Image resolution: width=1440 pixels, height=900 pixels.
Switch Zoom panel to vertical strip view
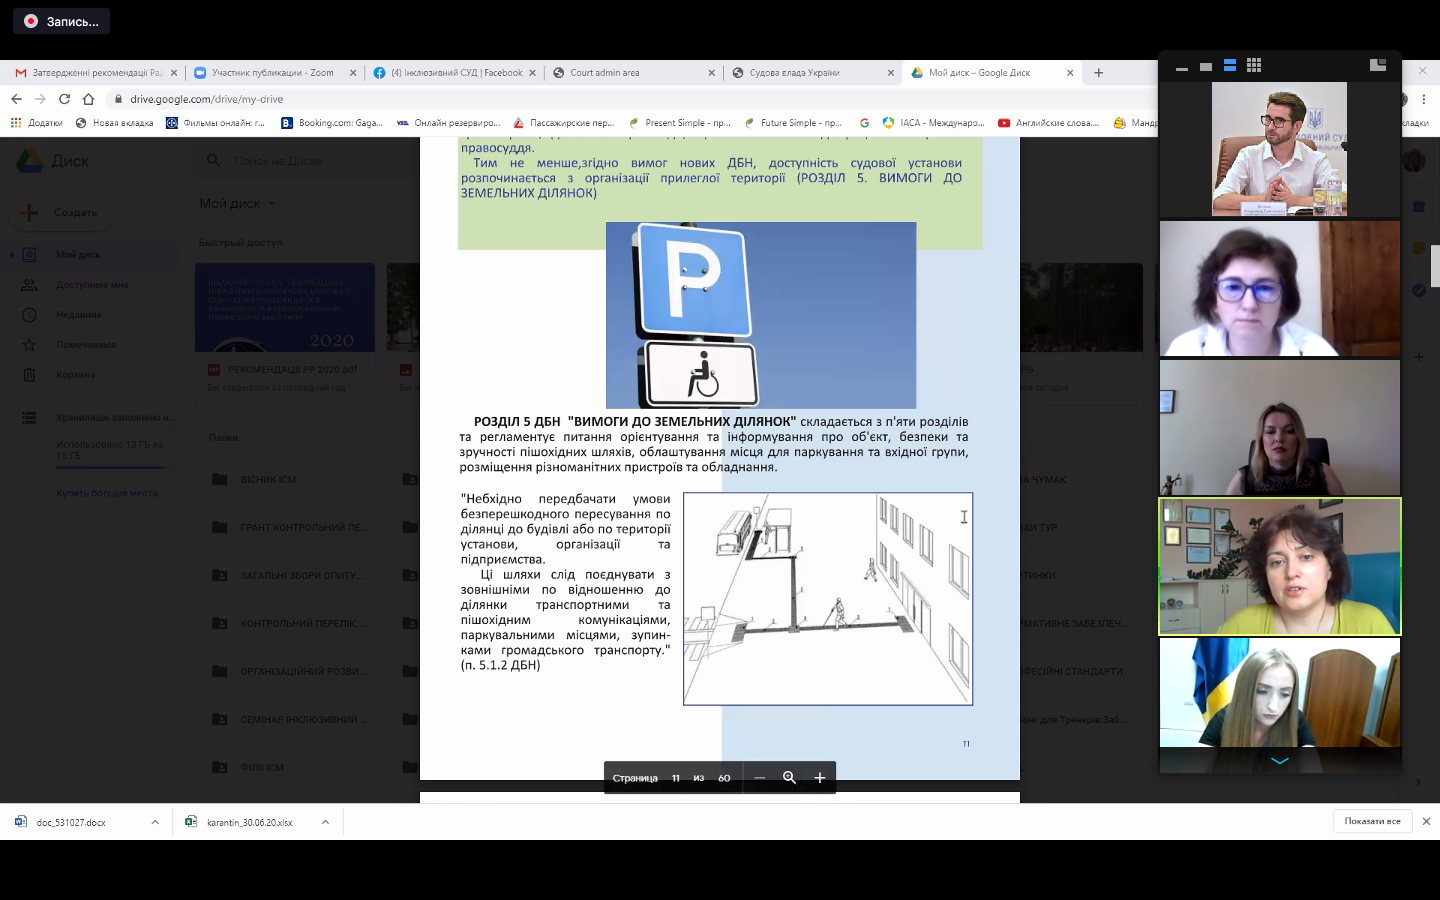(x=1230, y=66)
